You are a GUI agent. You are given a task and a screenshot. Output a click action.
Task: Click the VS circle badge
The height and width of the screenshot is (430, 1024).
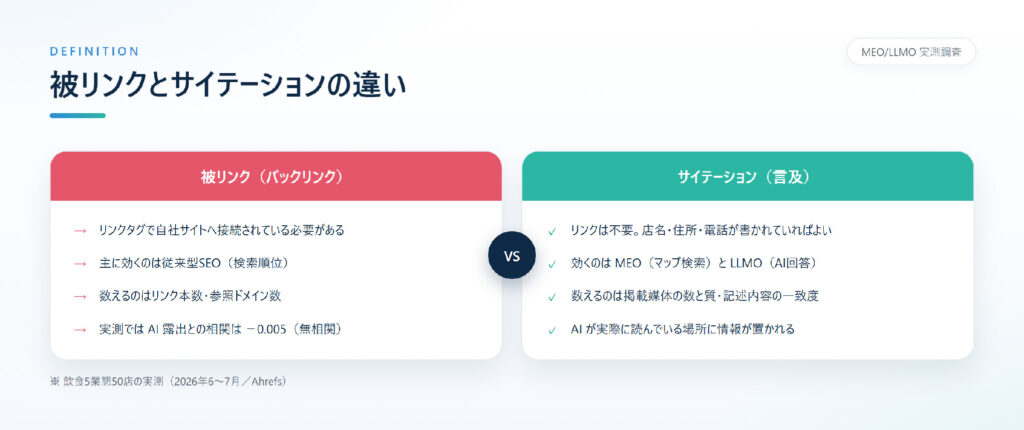pos(512,255)
